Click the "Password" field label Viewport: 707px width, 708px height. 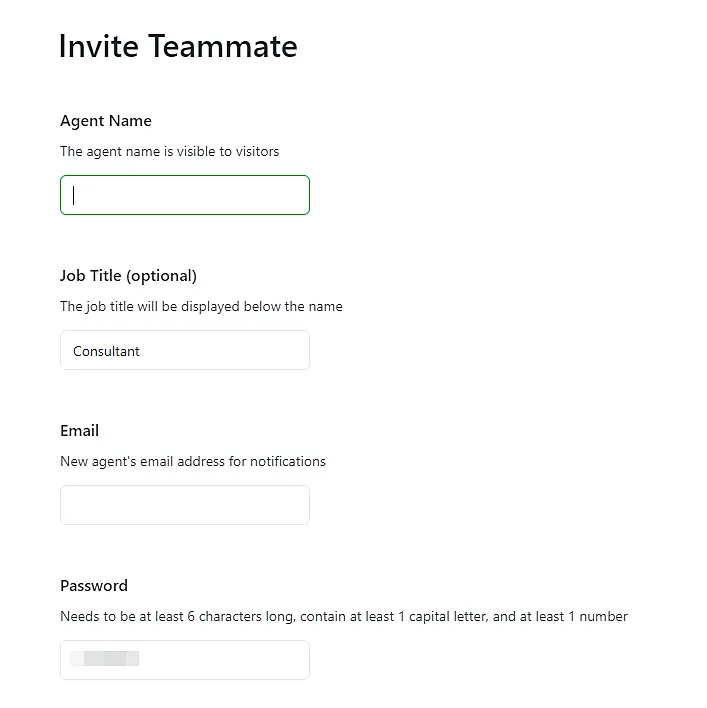(94, 586)
